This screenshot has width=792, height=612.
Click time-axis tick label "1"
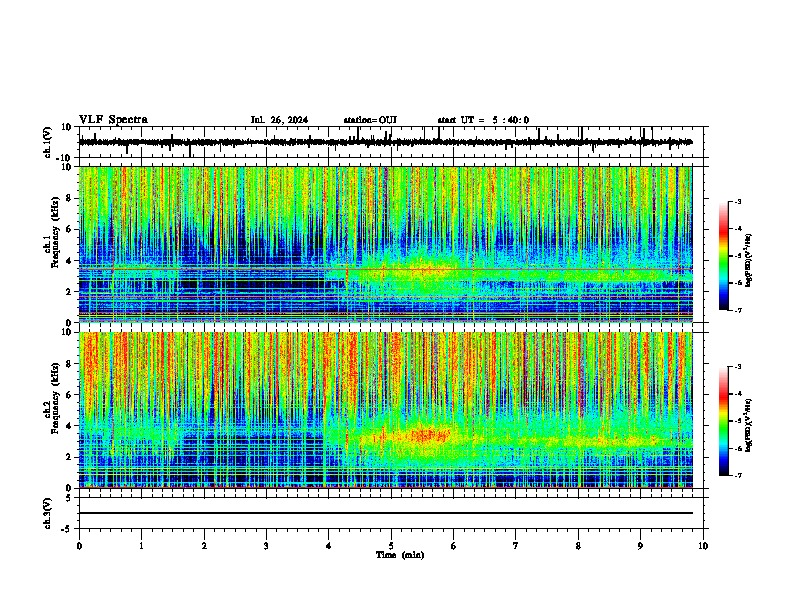(141, 546)
